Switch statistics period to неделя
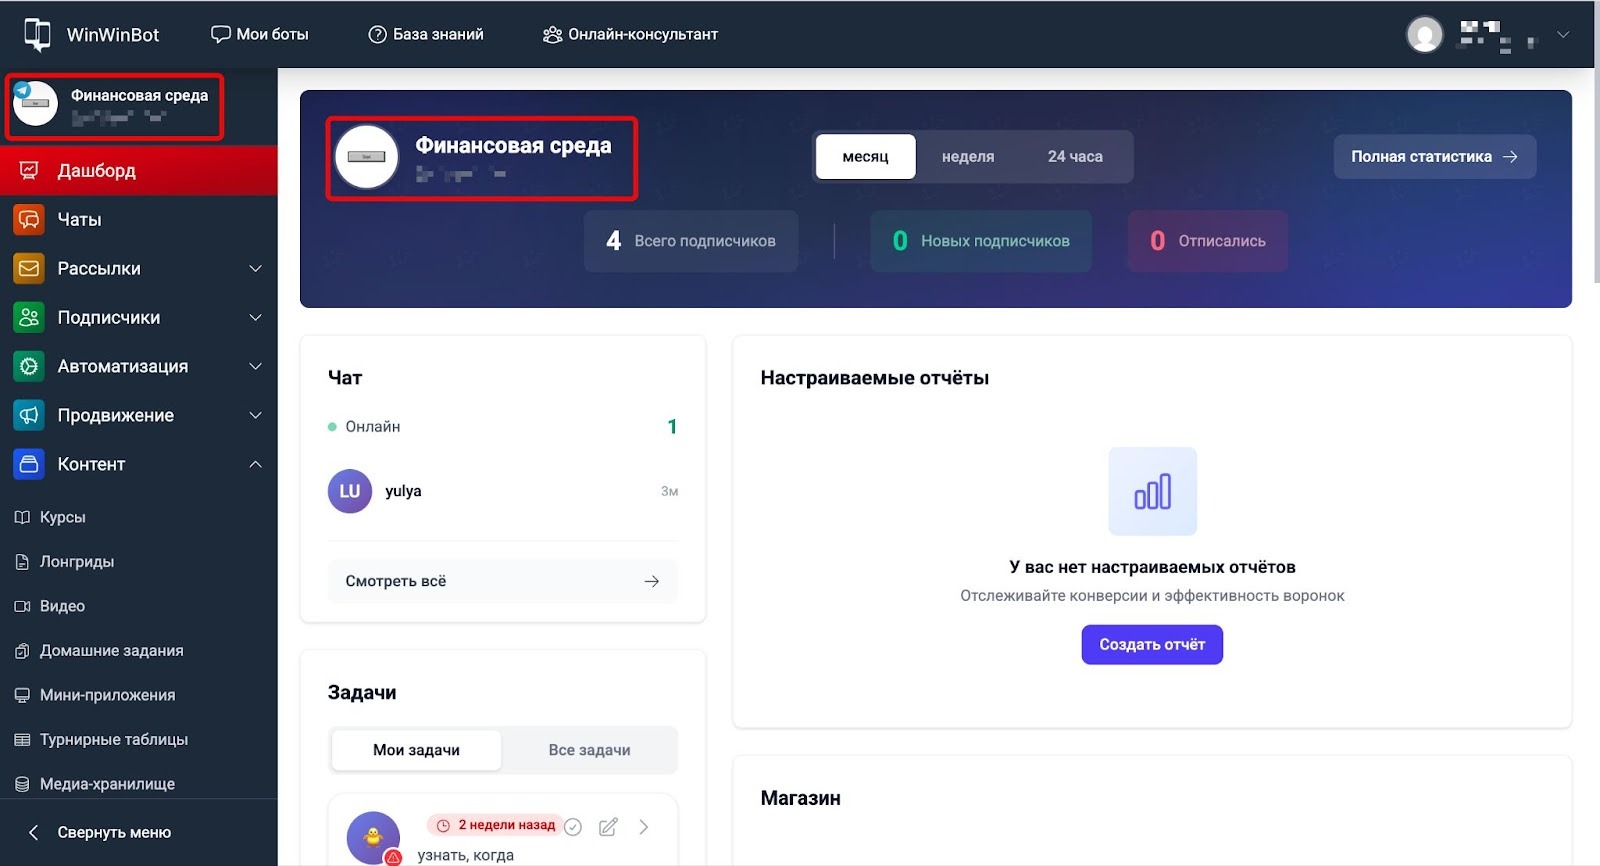 967,157
